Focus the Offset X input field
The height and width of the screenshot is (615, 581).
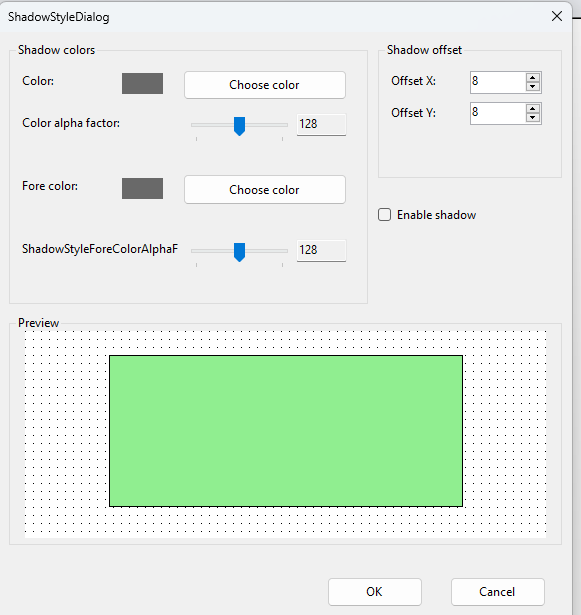(x=498, y=82)
